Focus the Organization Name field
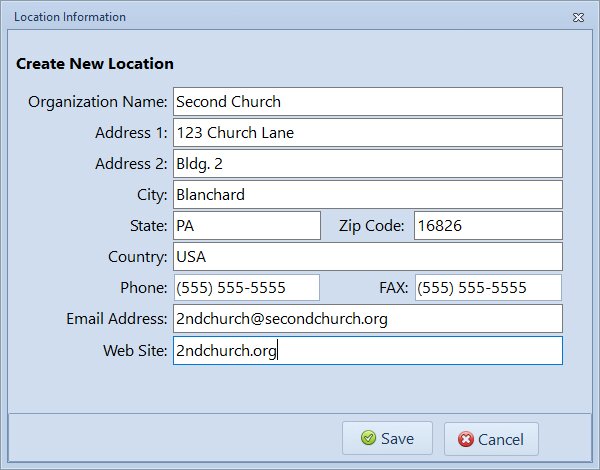The image size is (600, 470). pos(368,101)
